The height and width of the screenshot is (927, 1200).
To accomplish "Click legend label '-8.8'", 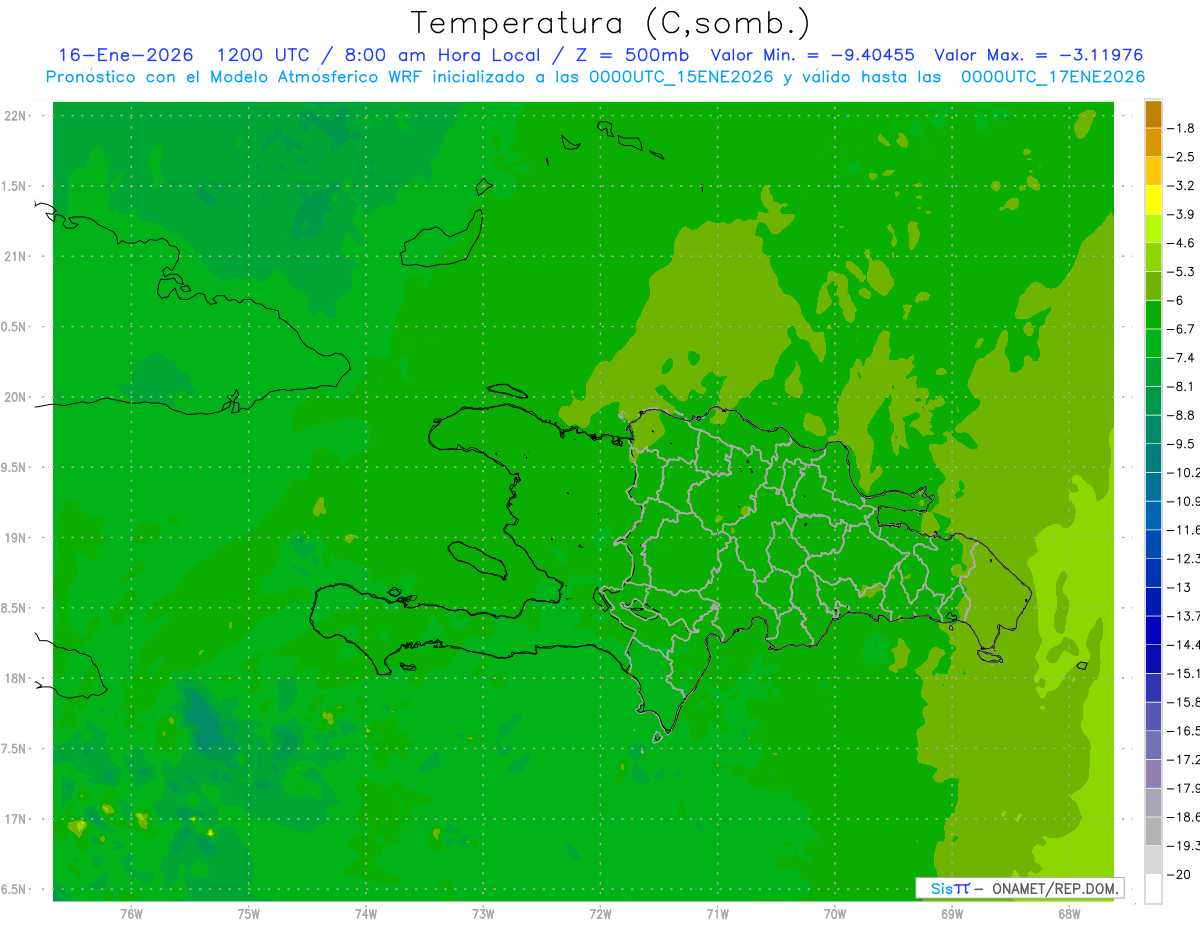I will (1181, 415).
